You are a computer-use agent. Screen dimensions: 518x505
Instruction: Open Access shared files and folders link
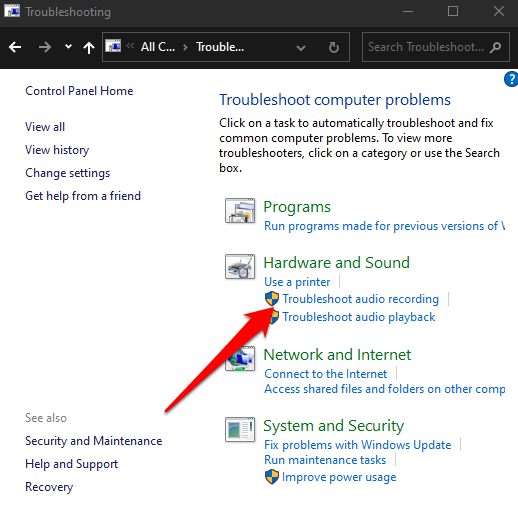pos(385,389)
